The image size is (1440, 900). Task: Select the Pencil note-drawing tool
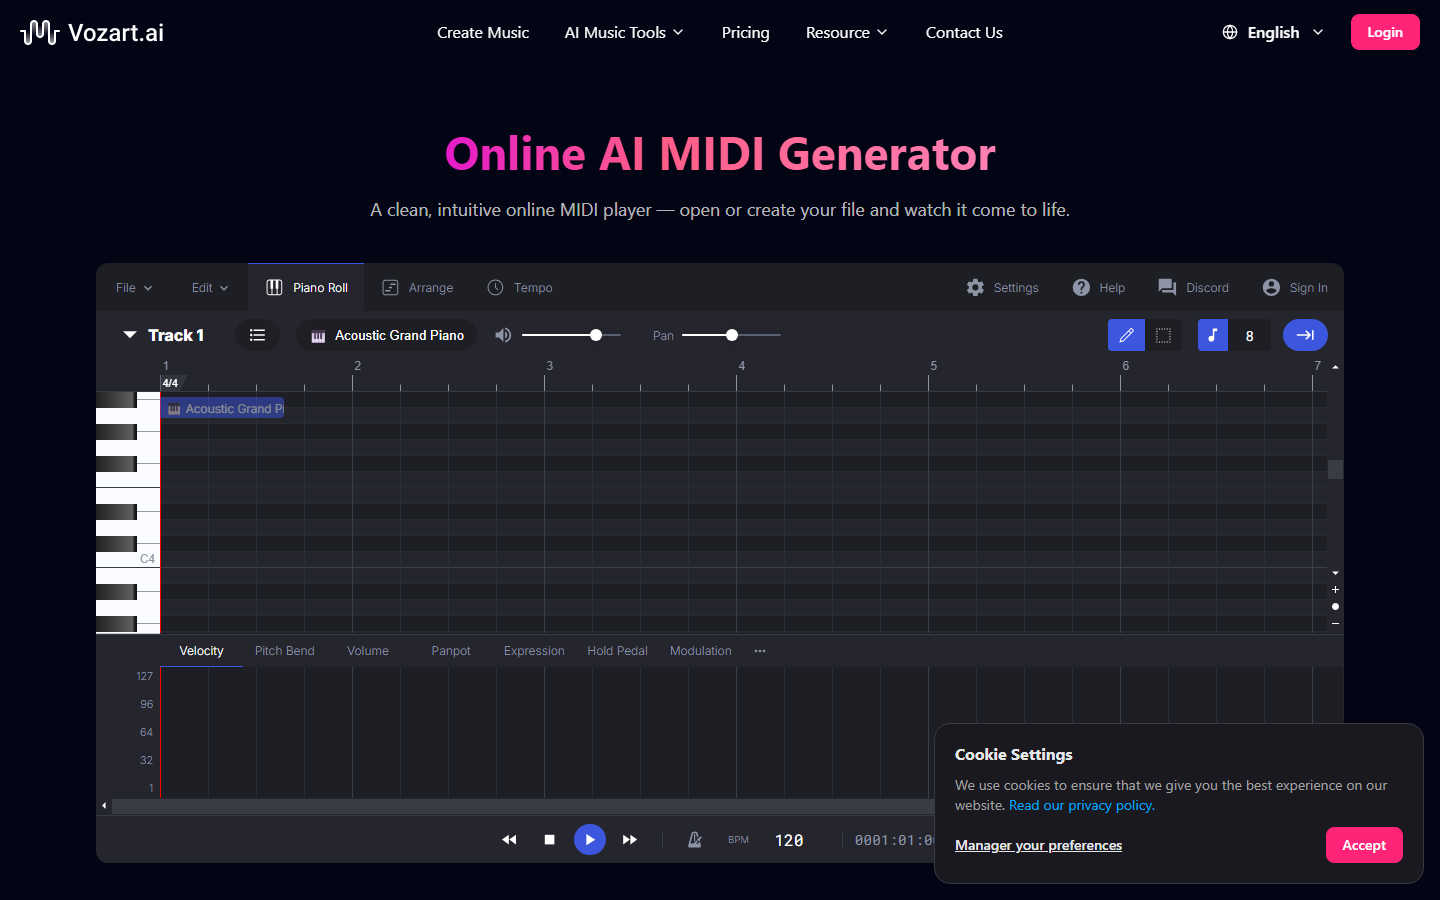tap(1126, 335)
